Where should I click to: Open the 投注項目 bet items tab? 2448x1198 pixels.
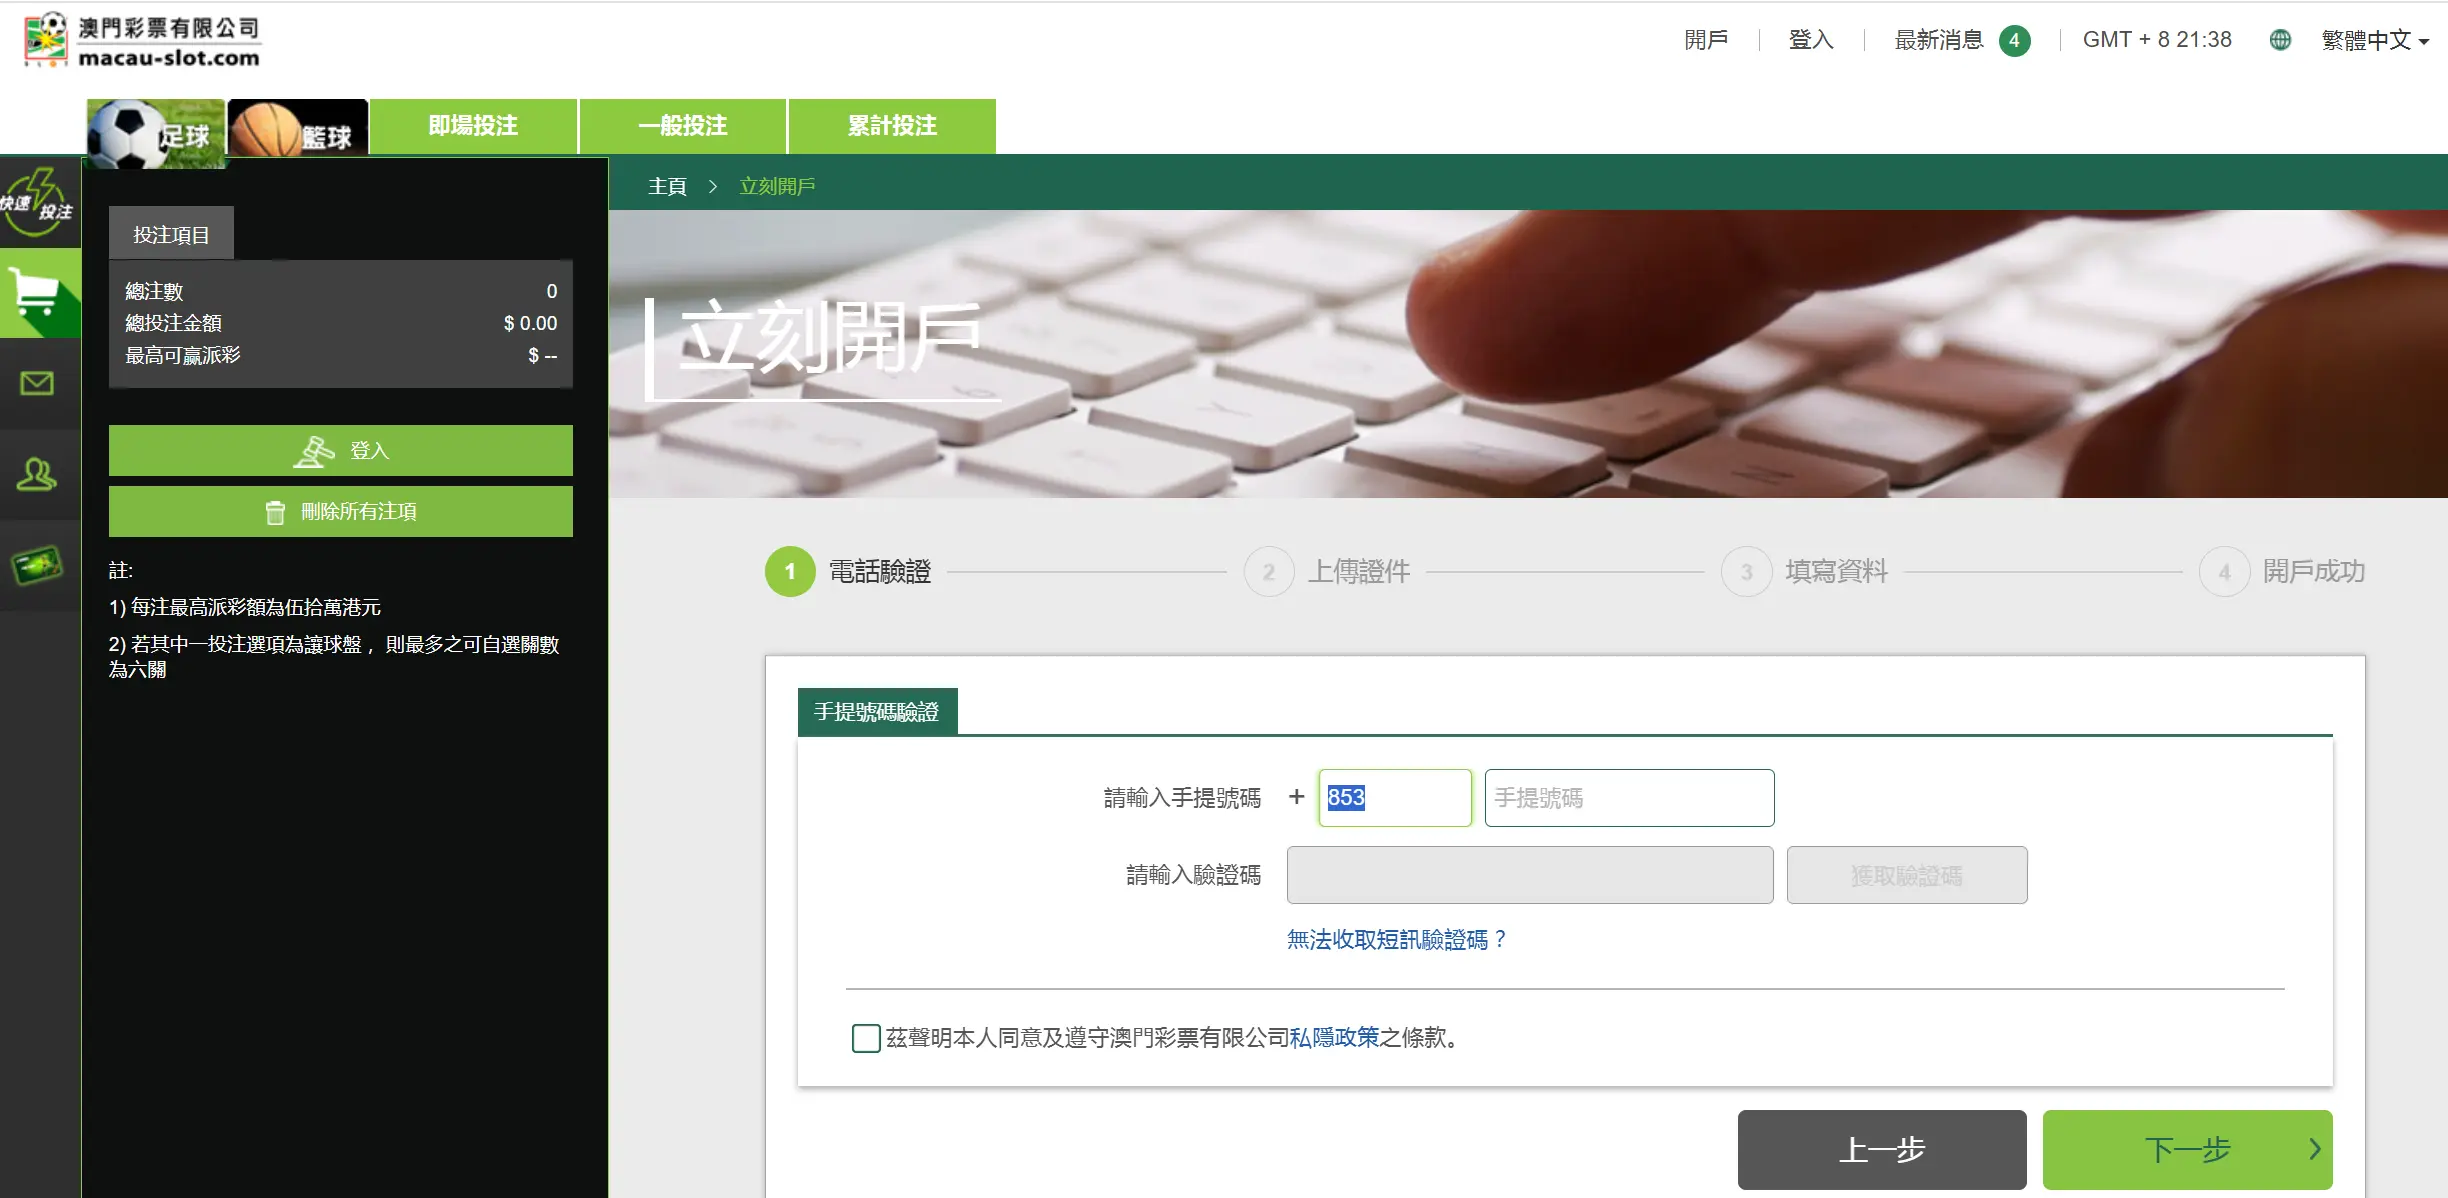coord(171,234)
